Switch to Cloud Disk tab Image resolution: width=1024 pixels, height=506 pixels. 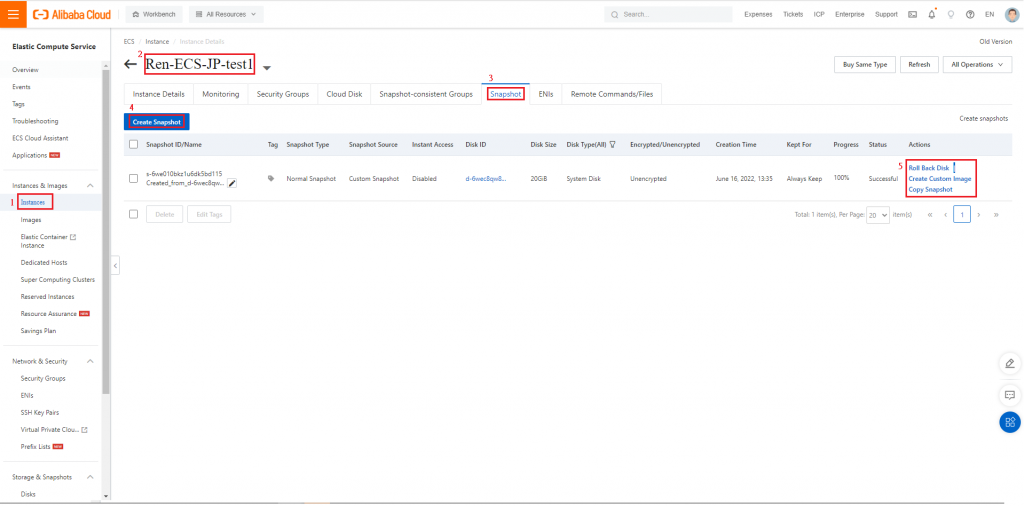tap(344, 94)
